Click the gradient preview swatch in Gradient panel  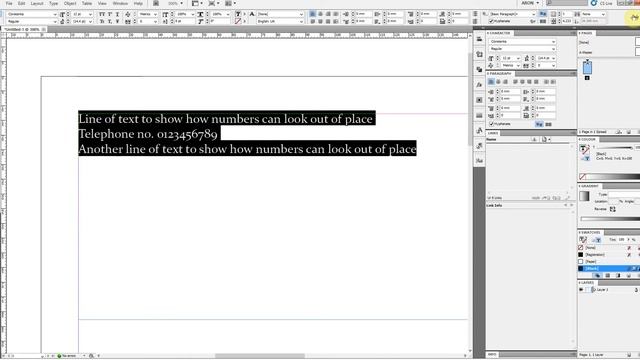(x=584, y=196)
